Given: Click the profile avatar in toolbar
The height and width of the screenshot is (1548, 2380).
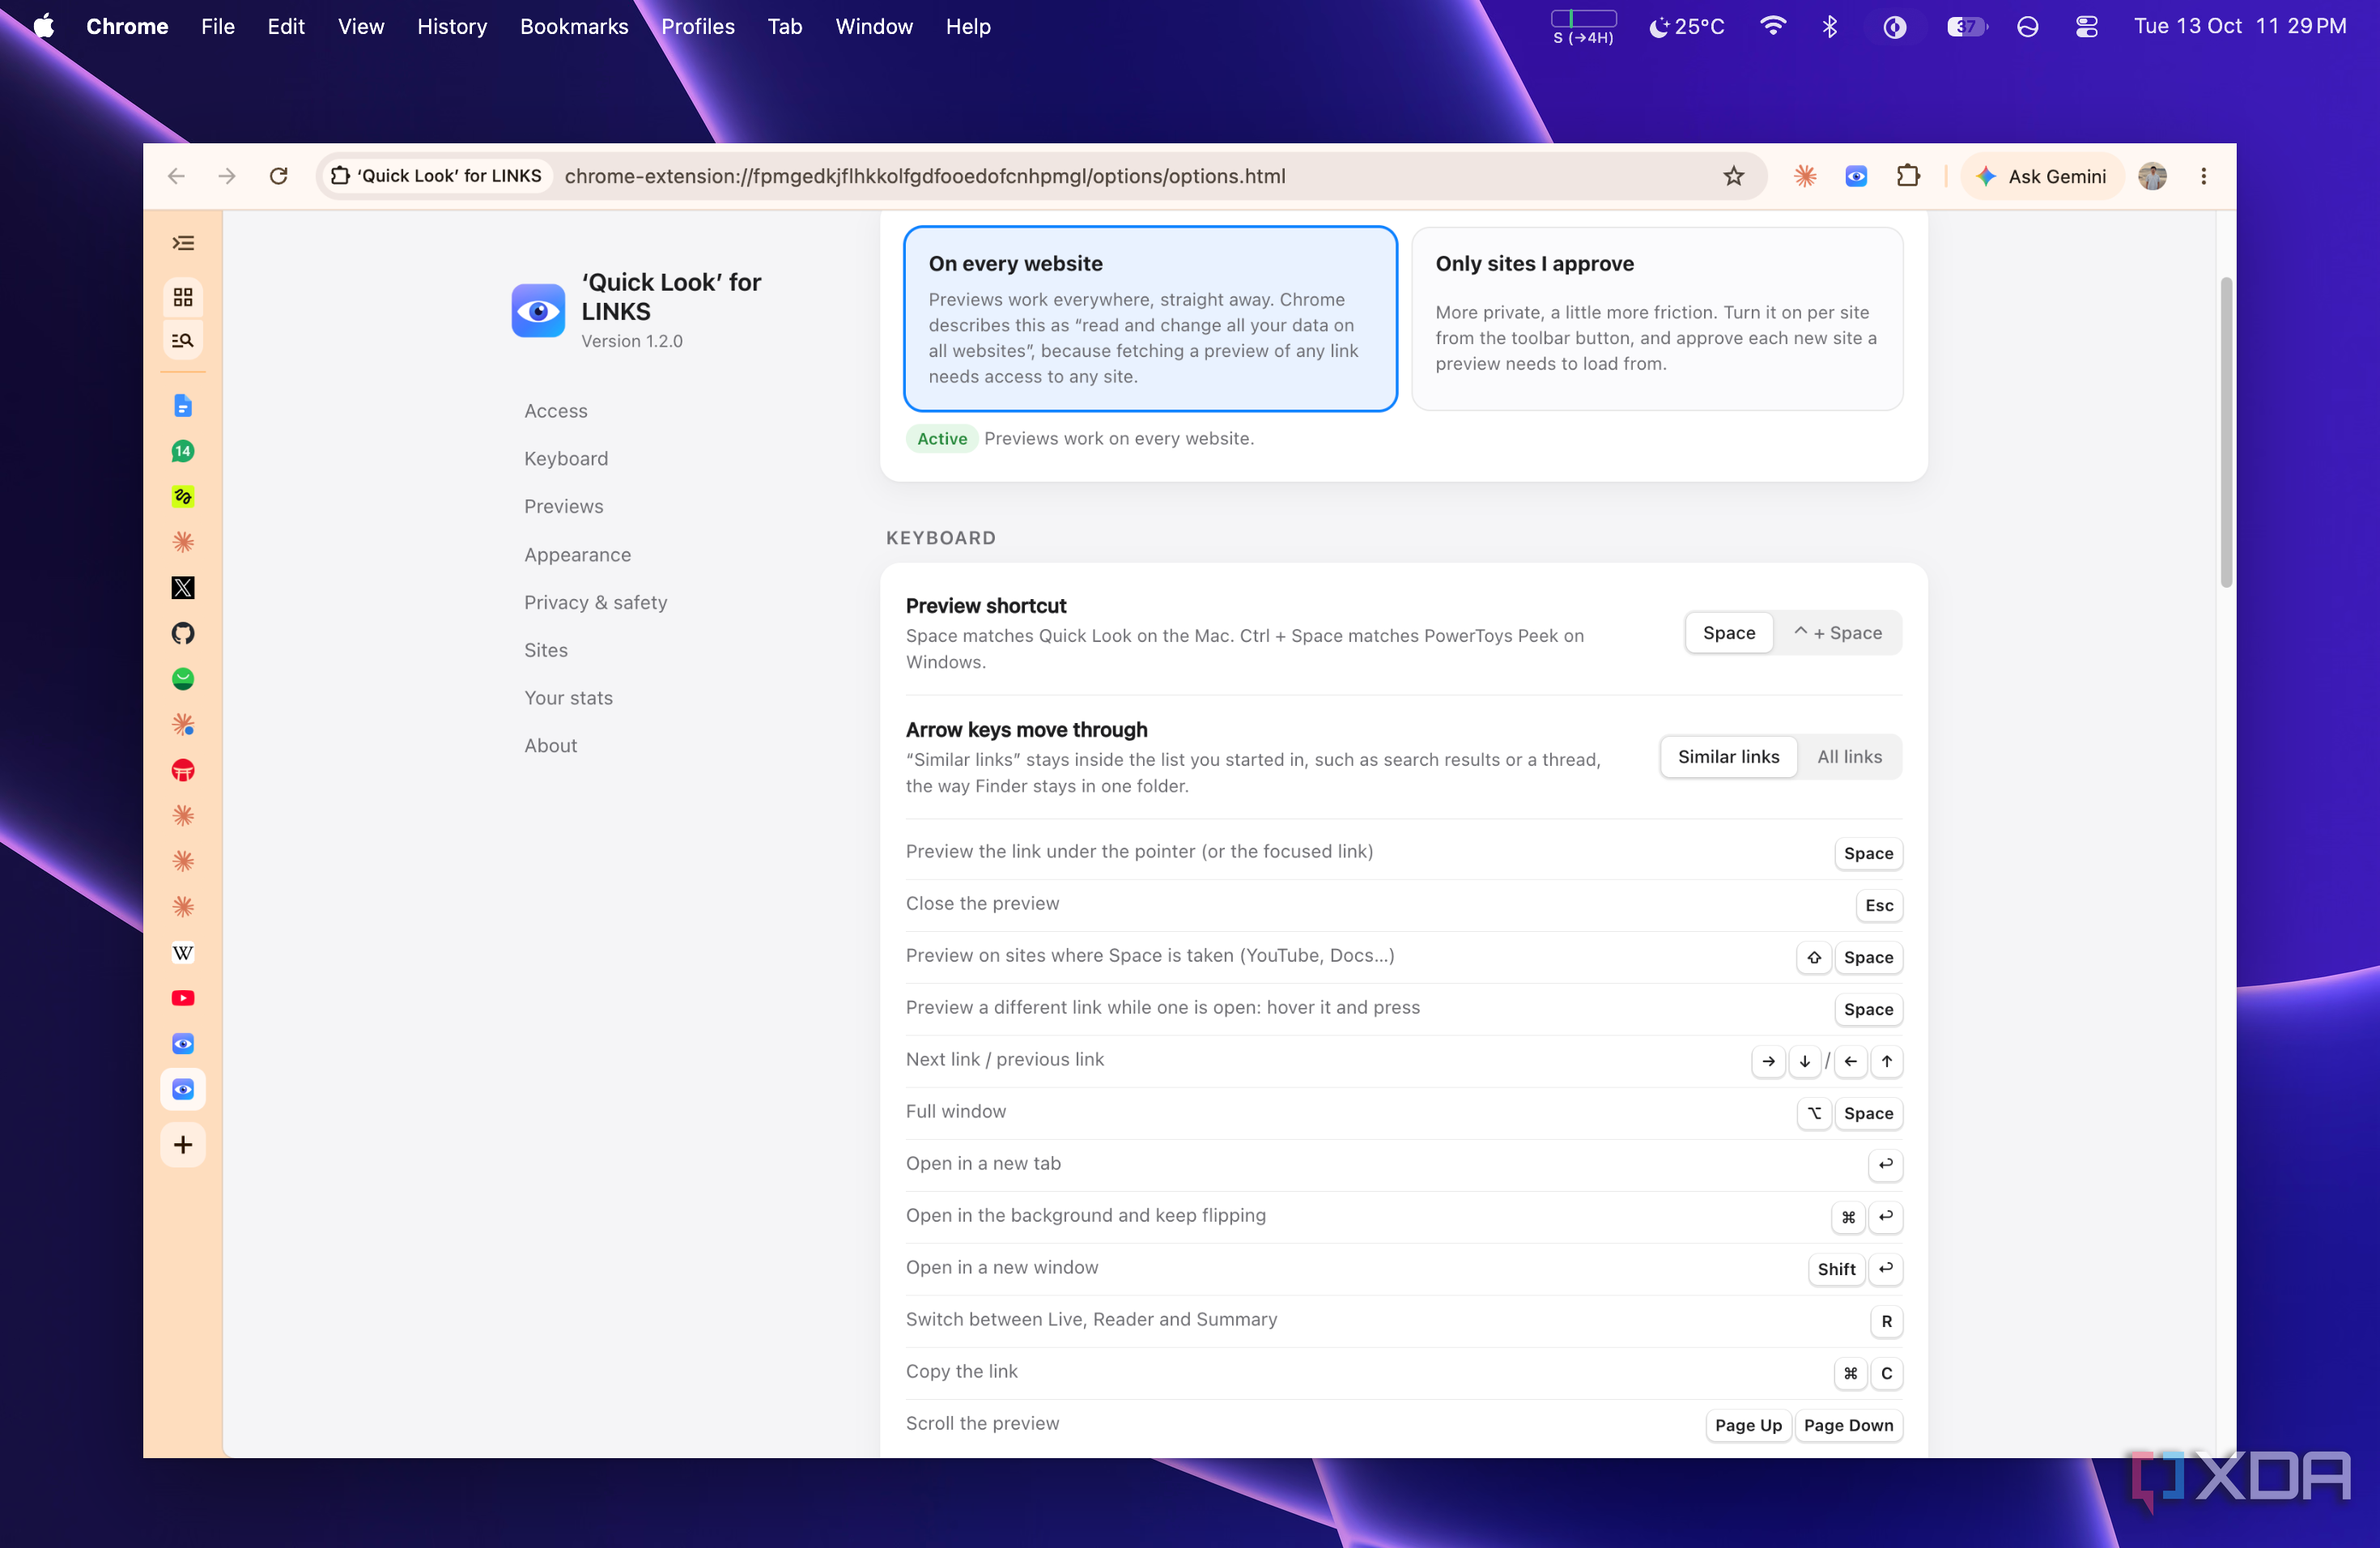Looking at the screenshot, I should pyautogui.click(x=2152, y=176).
